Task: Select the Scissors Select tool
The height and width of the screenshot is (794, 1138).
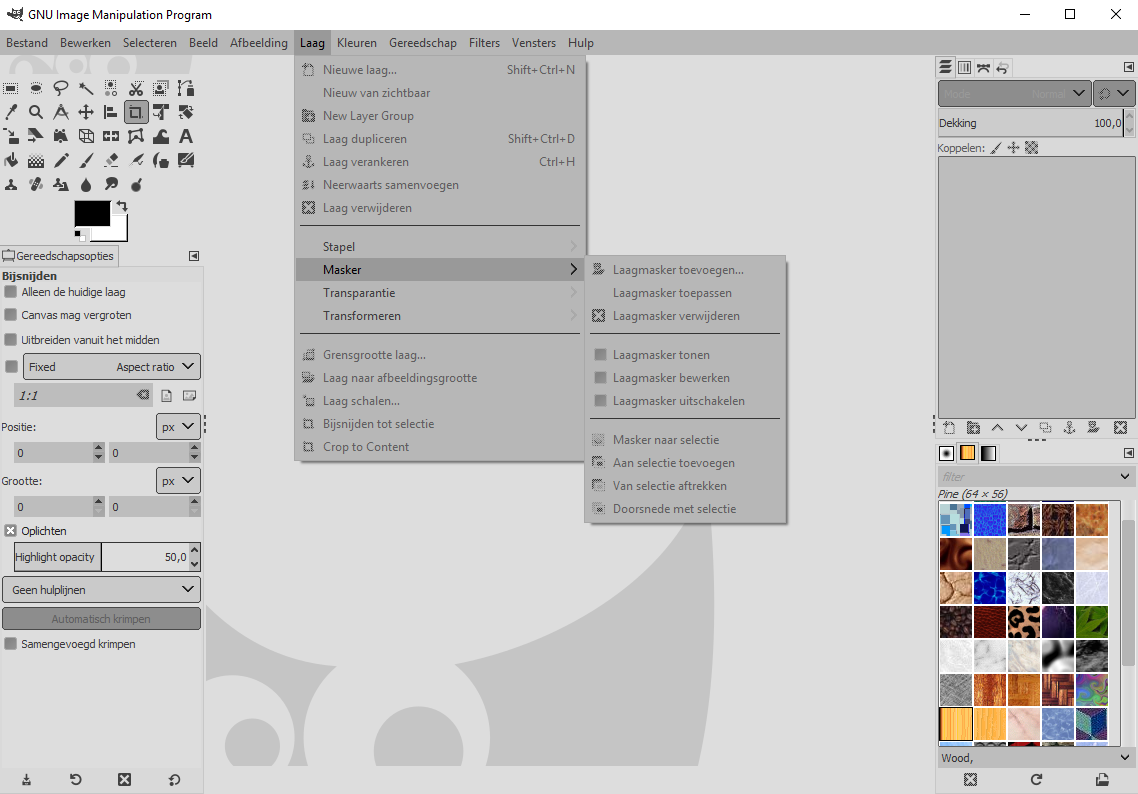Action: (136, 88)
